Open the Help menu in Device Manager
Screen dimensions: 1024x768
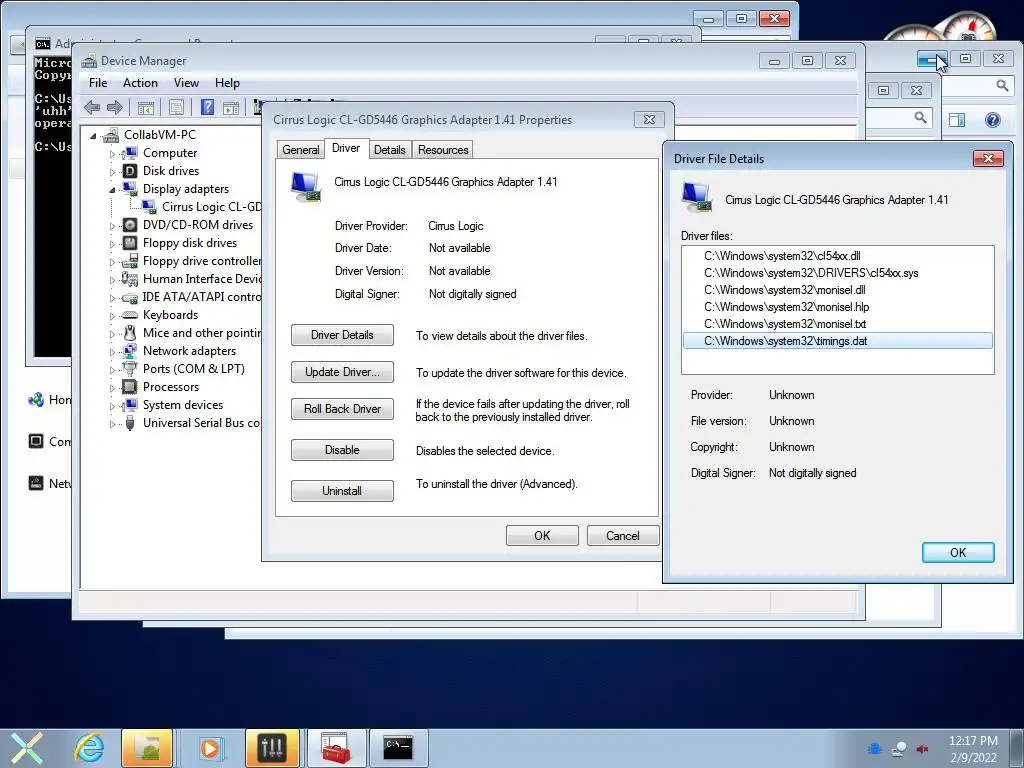[227, 83]
